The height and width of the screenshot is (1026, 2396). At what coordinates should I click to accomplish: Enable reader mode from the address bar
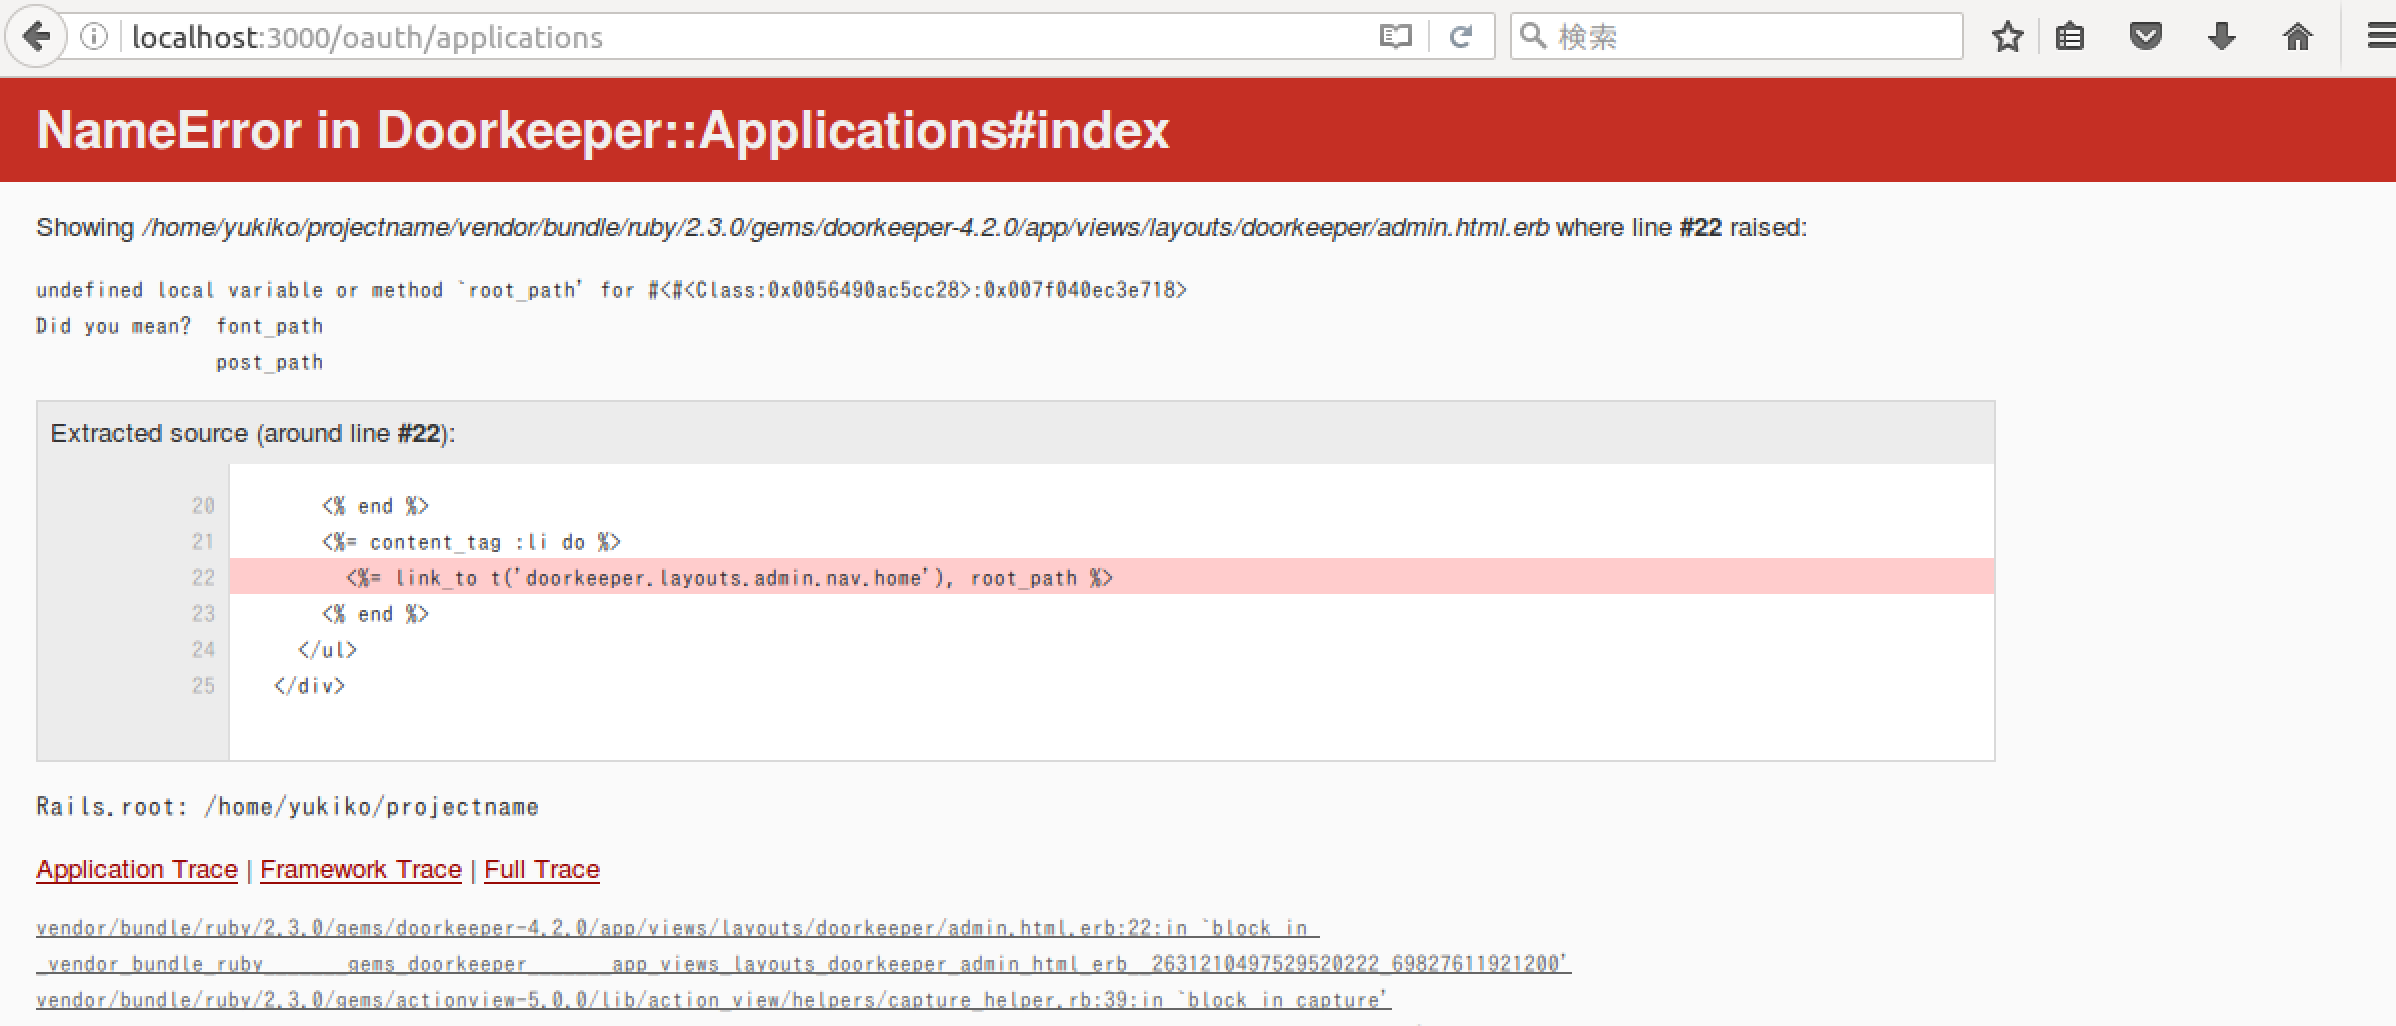[x=1394, y=36]
